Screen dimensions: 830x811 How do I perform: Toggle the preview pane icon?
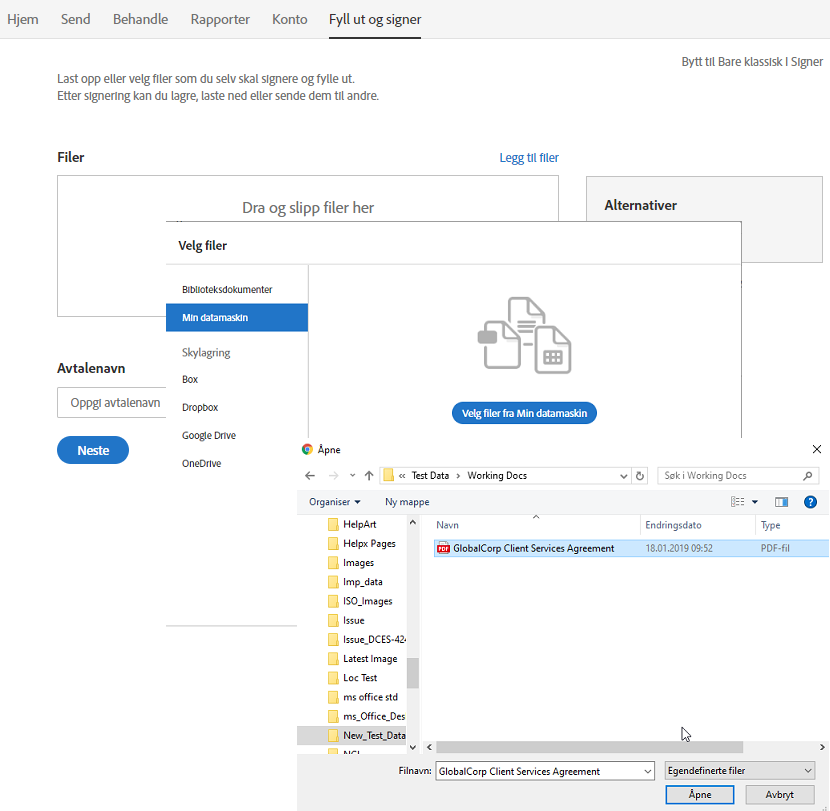point(781,502)
